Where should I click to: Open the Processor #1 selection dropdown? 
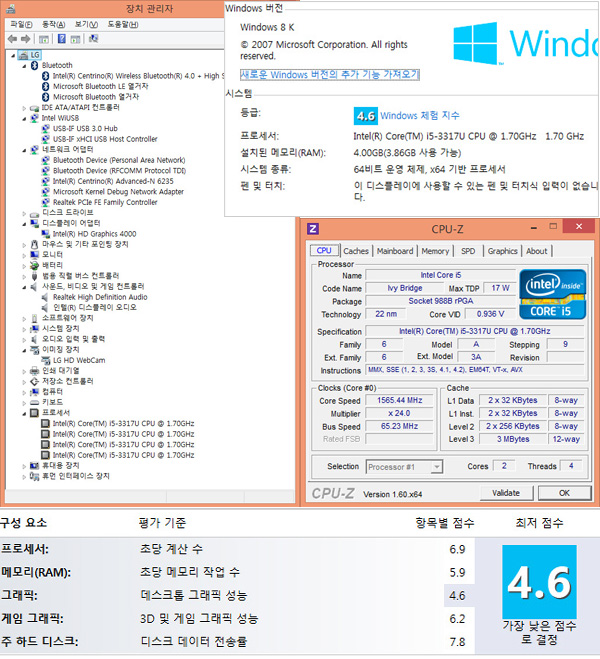point(437,467)
